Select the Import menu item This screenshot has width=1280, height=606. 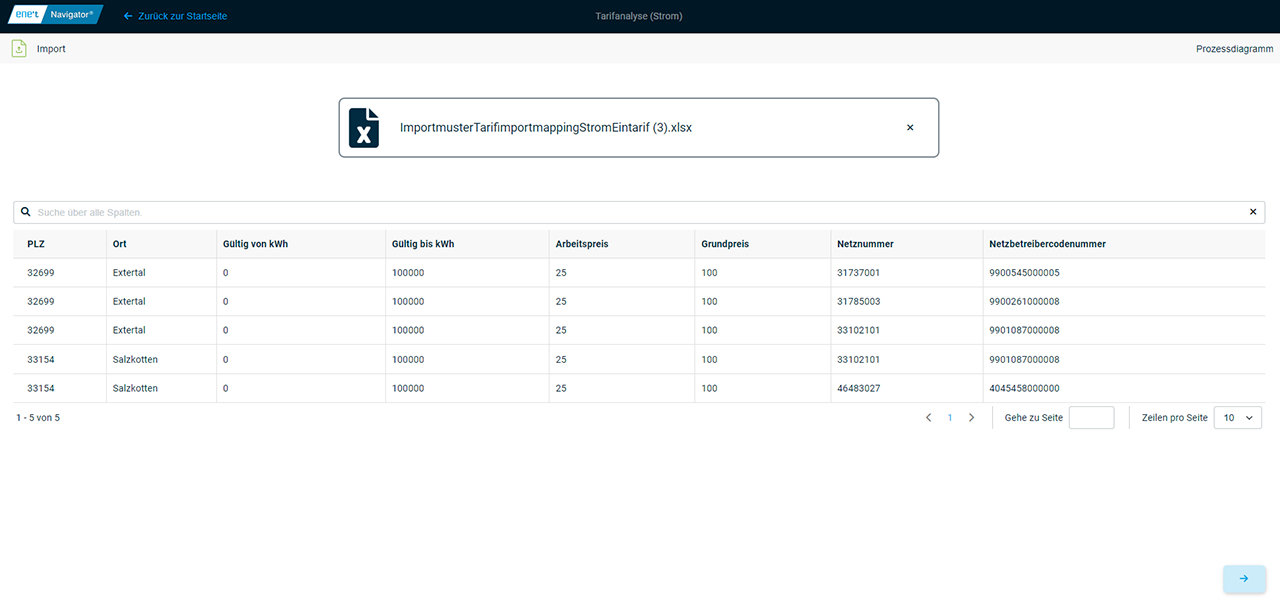pos(51,49)
